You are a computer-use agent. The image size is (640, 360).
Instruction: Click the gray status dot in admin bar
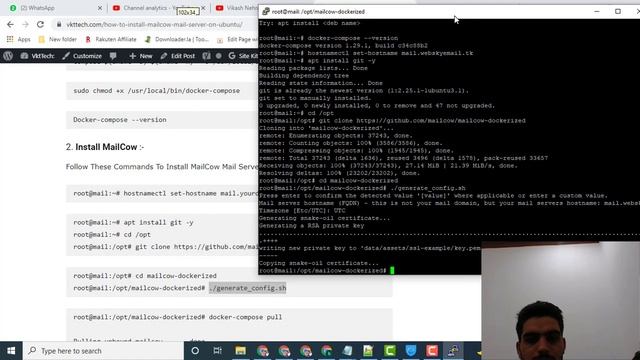[x=219, y=56]
